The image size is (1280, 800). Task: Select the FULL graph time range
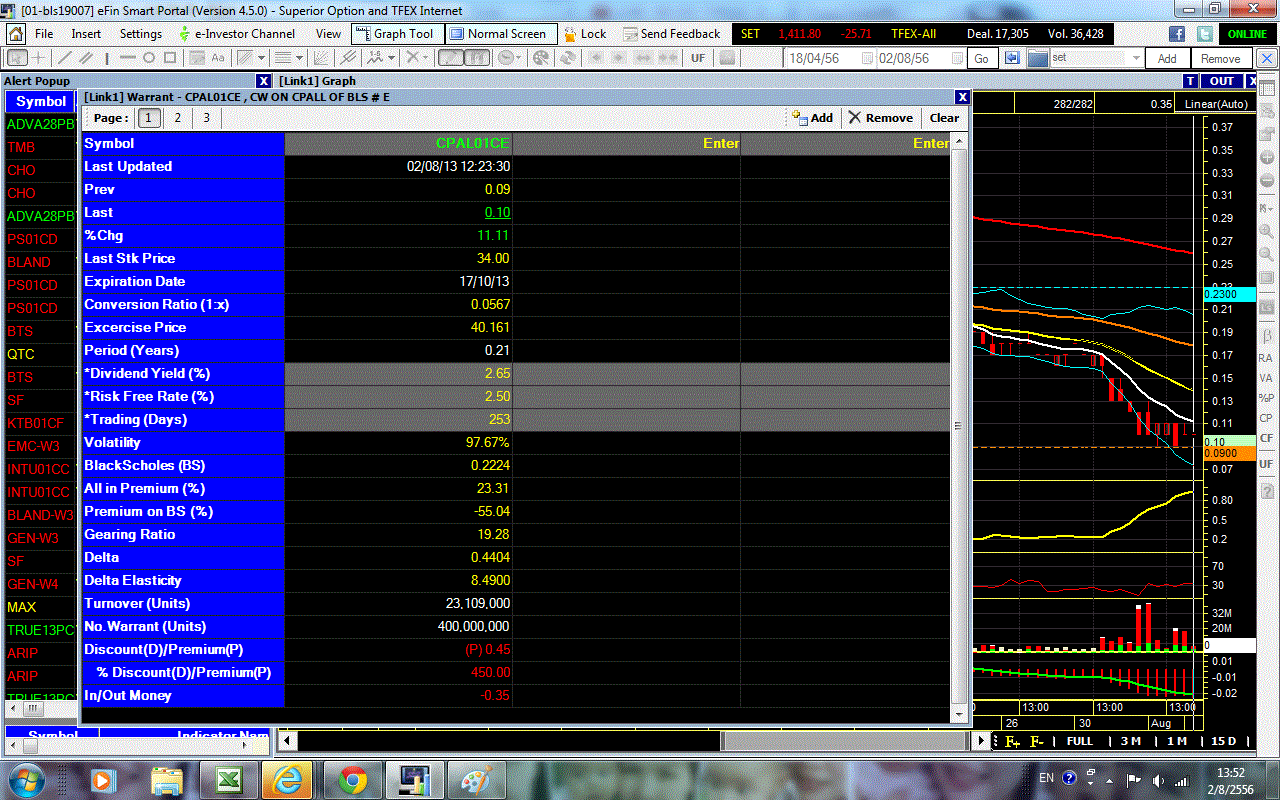[x=1080, y=741]
